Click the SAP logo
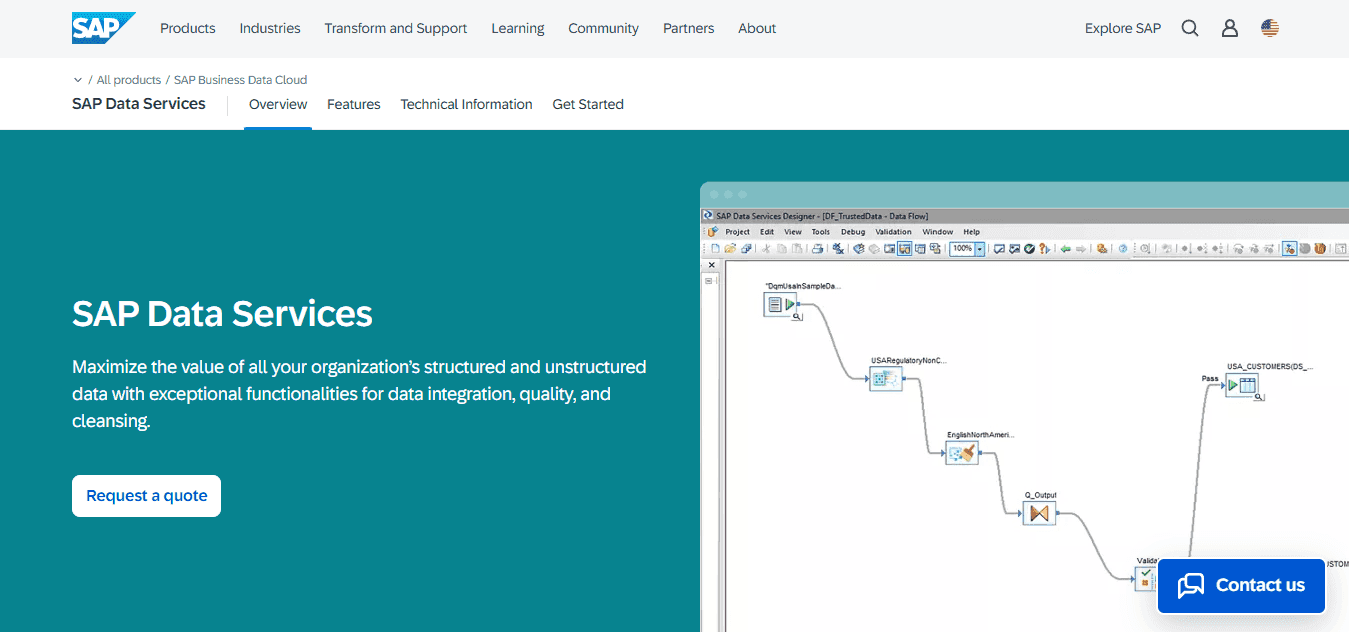Image resolution: width=1349 pixels, height=632 pixels. (103, 27)
